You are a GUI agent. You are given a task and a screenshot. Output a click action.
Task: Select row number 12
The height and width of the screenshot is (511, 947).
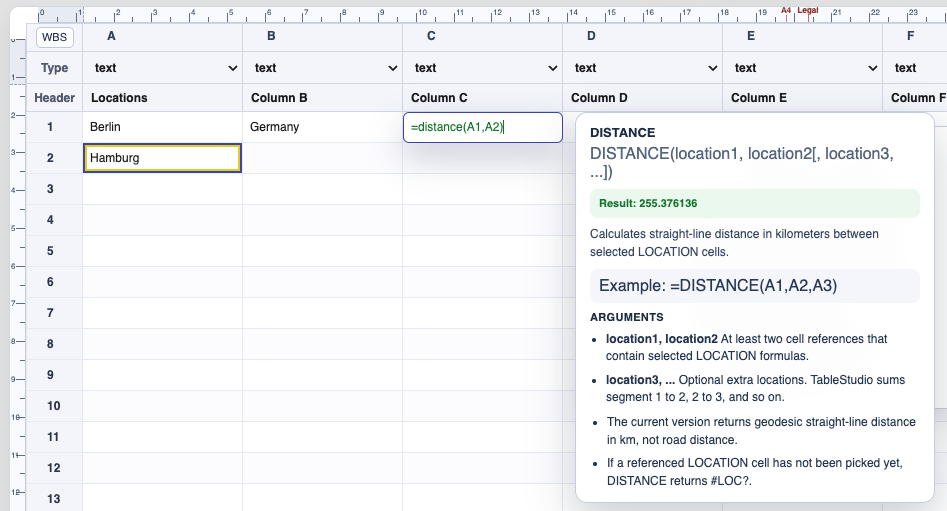coord(53,468)
